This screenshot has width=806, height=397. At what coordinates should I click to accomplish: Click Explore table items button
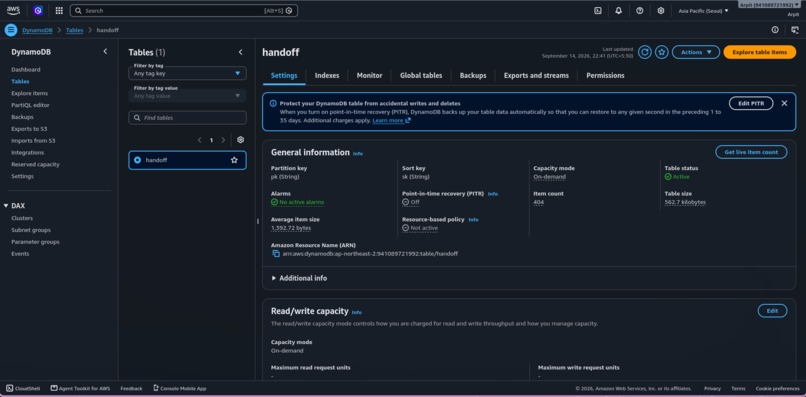pos(759,52)
